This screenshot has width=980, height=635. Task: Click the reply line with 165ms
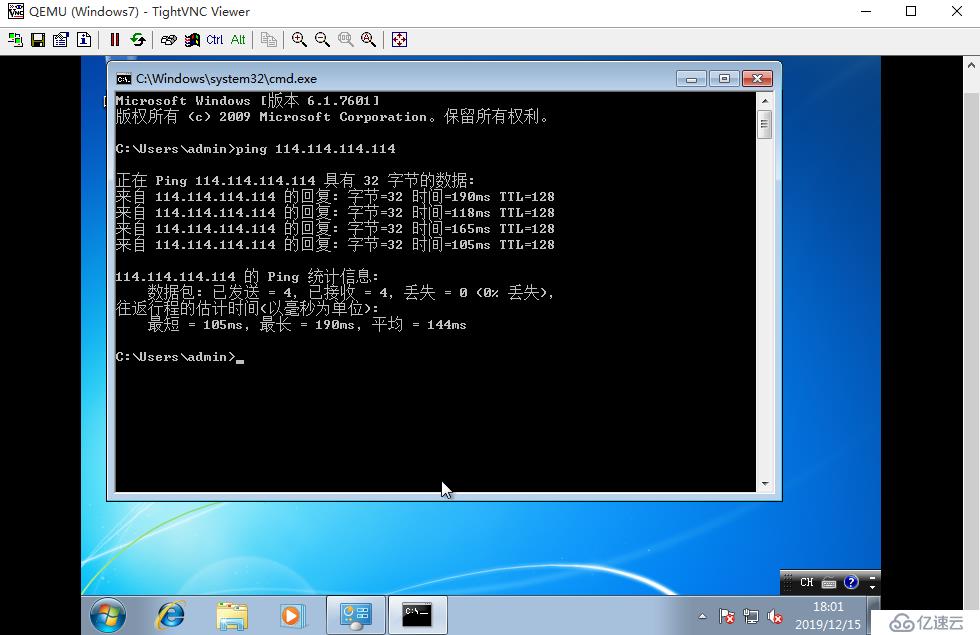[x=335, y=229]
